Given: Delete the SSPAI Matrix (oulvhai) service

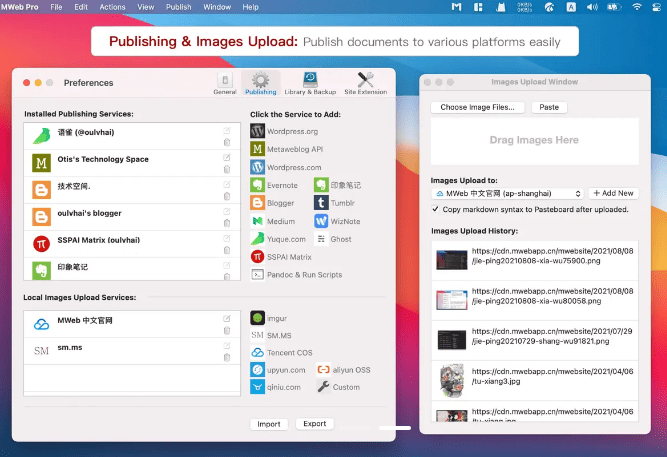Looking at the screenshot, I should pos(227,250).
